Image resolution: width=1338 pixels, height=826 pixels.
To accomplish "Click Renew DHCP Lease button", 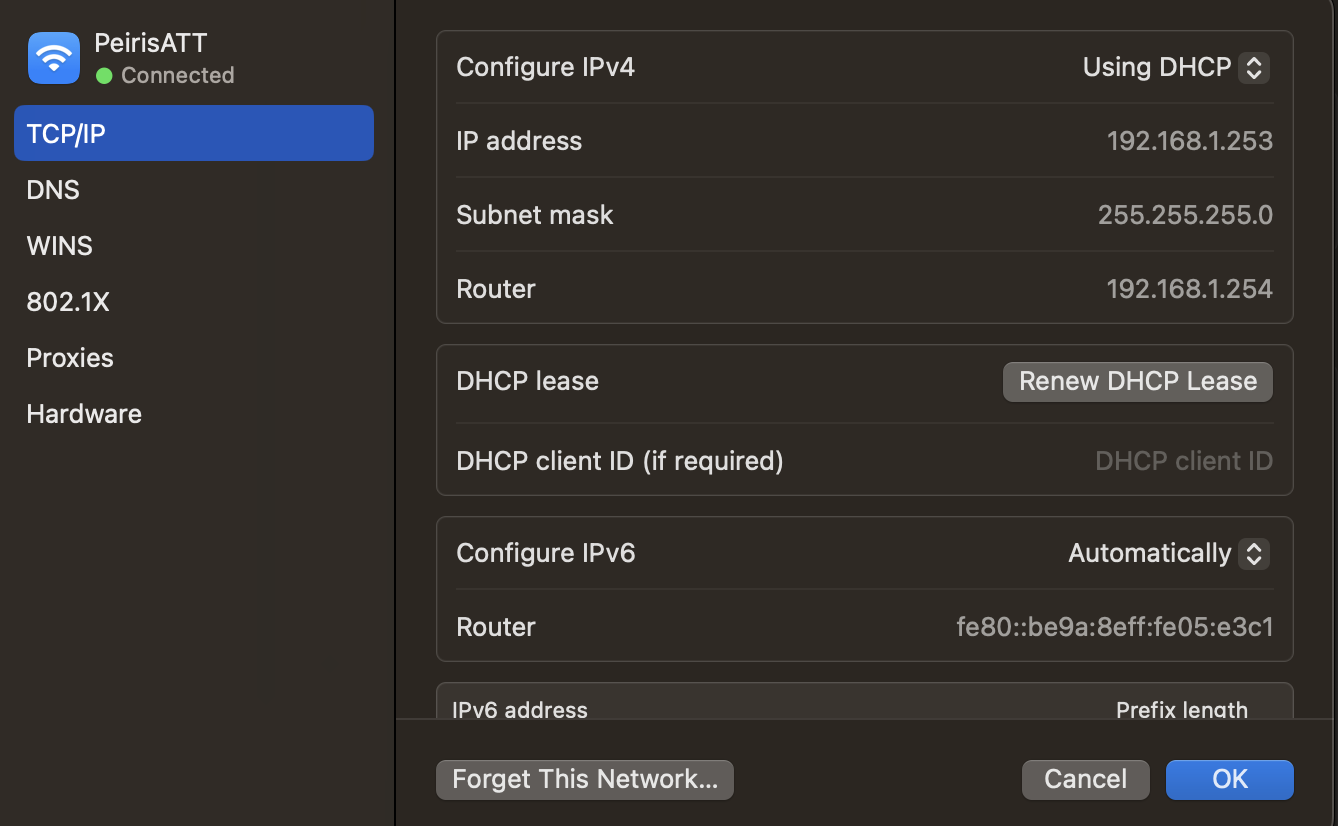I will [x=1137, y=381].
